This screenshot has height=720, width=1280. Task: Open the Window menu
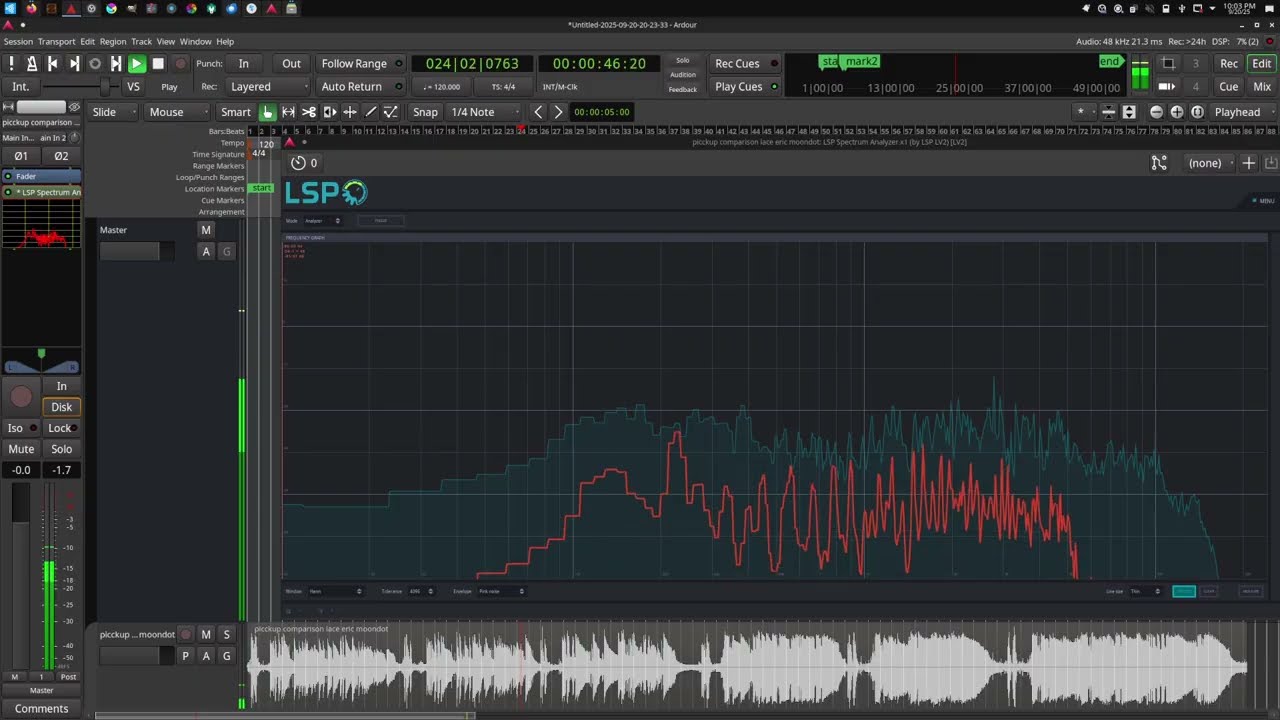pos(195,42)
